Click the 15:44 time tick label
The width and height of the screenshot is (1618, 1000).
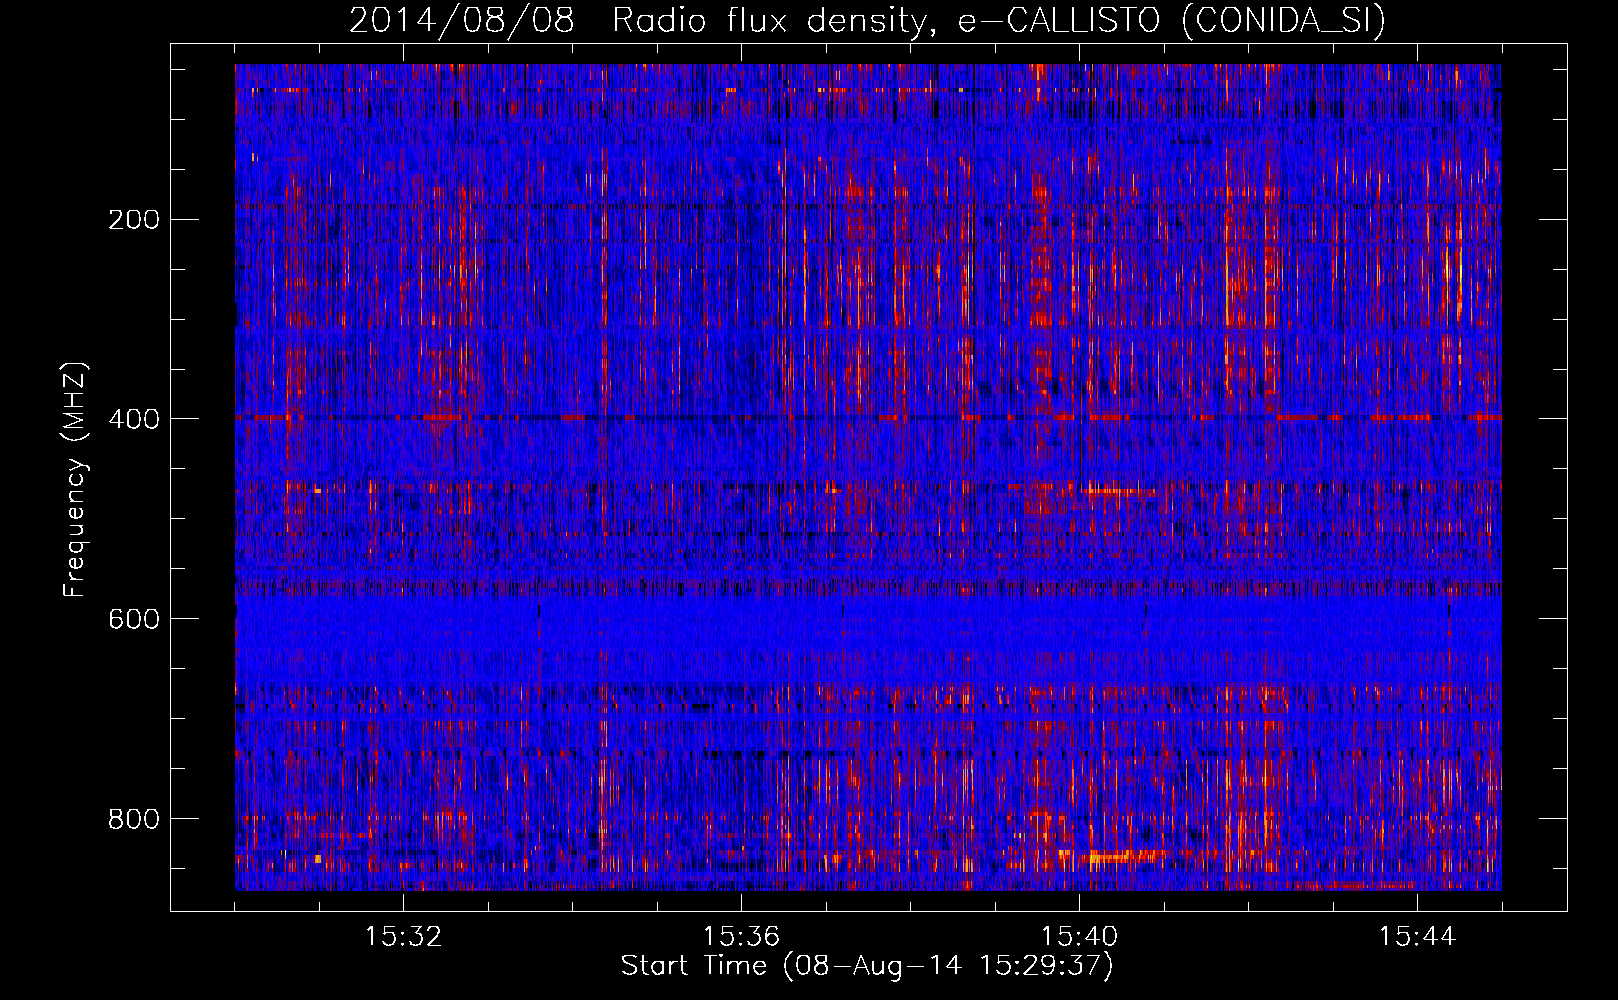[x=1417, y=937]
